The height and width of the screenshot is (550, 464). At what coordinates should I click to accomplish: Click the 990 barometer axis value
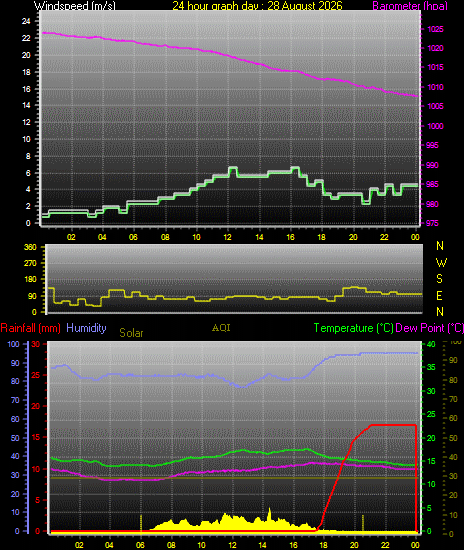click(x=432, y=165)
